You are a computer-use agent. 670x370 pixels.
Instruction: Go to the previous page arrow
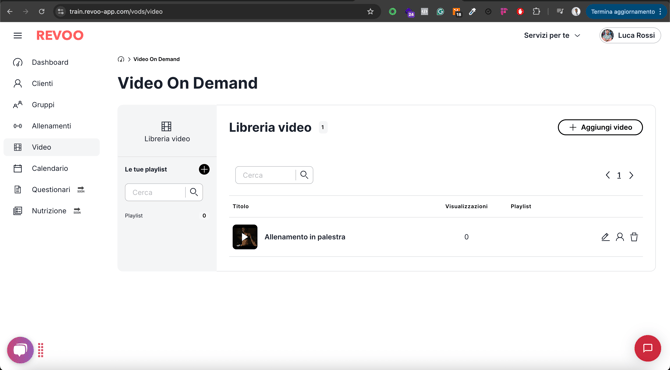pyautogui.click(x=608, y=175)
